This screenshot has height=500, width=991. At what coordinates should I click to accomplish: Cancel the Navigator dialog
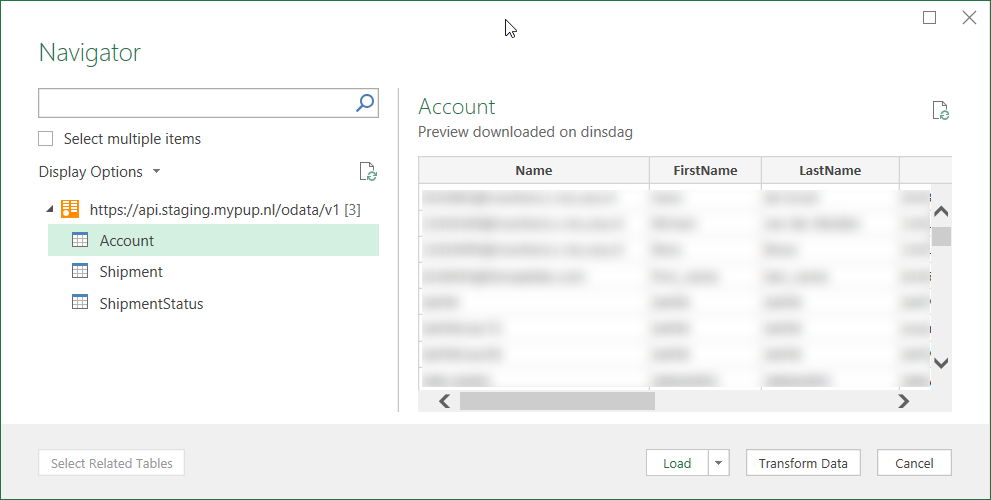click(x=914, y=463)
